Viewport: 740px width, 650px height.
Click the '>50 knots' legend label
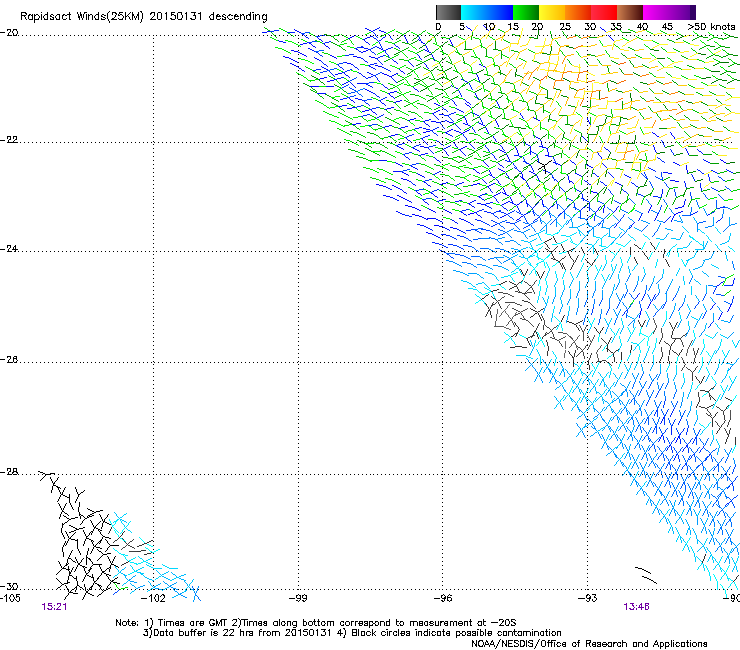pyautogui.click(x=711, y=27)
